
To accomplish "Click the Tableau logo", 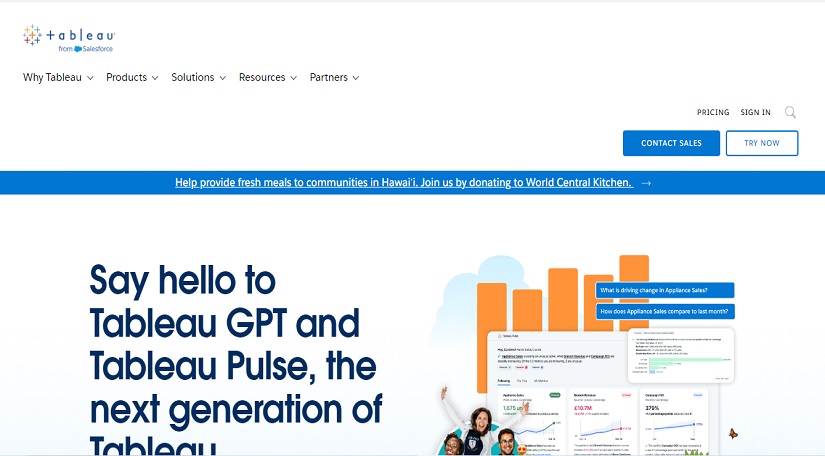I will pyautogui.click(x=68, y=38).
